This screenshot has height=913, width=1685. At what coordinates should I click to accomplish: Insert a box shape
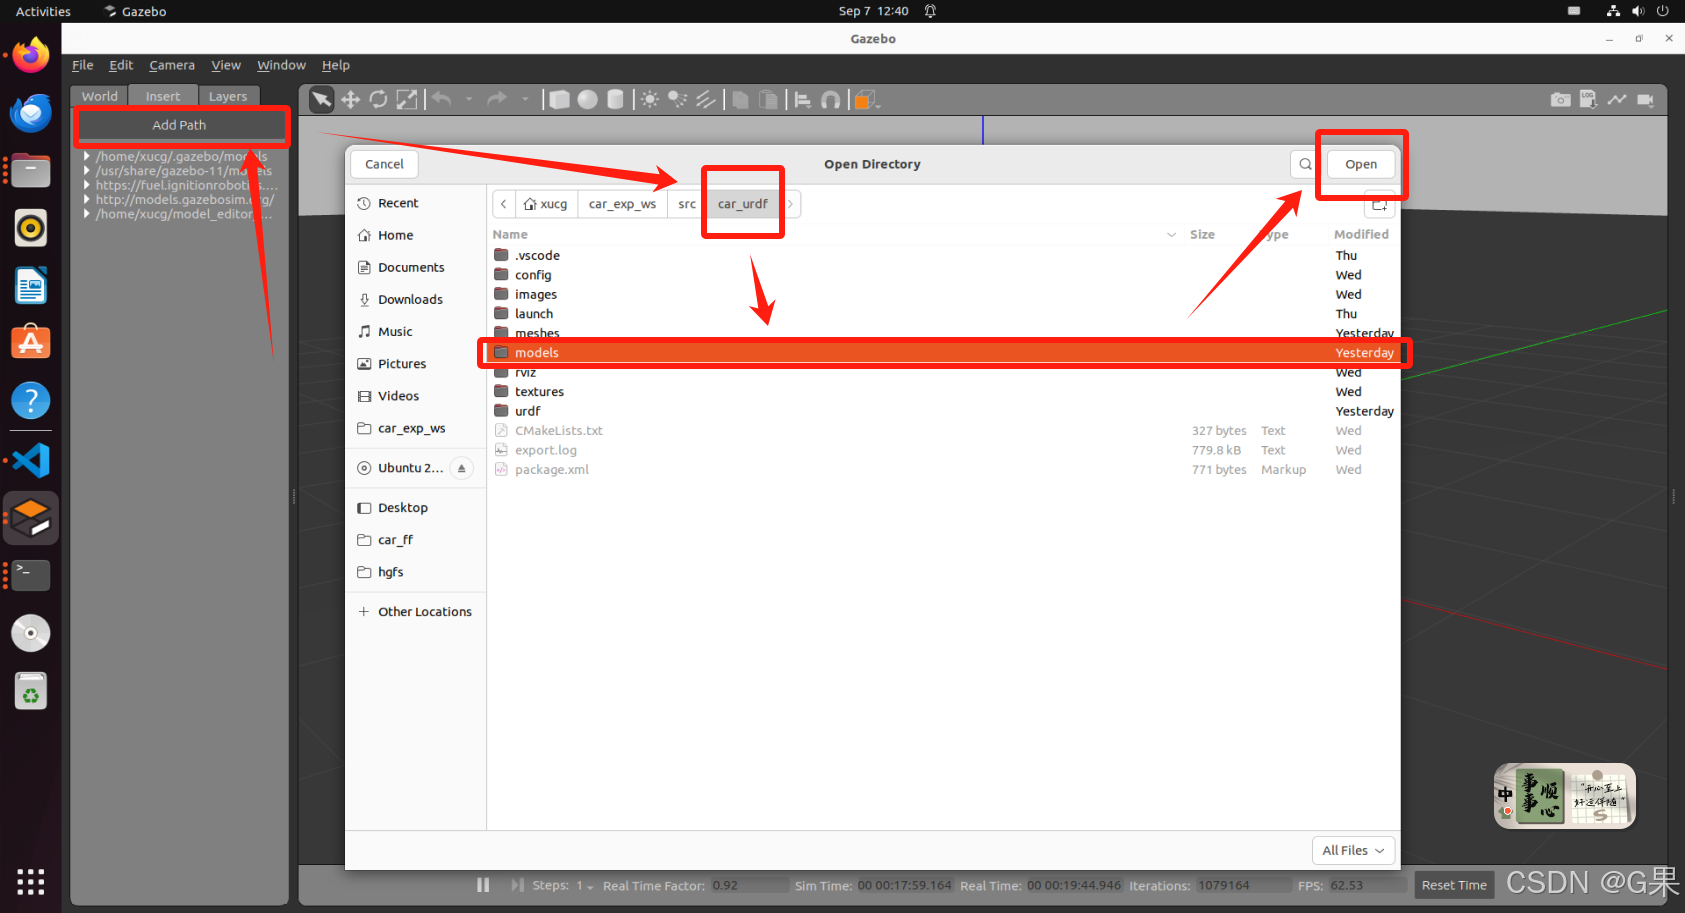click(x=560, y=99)
